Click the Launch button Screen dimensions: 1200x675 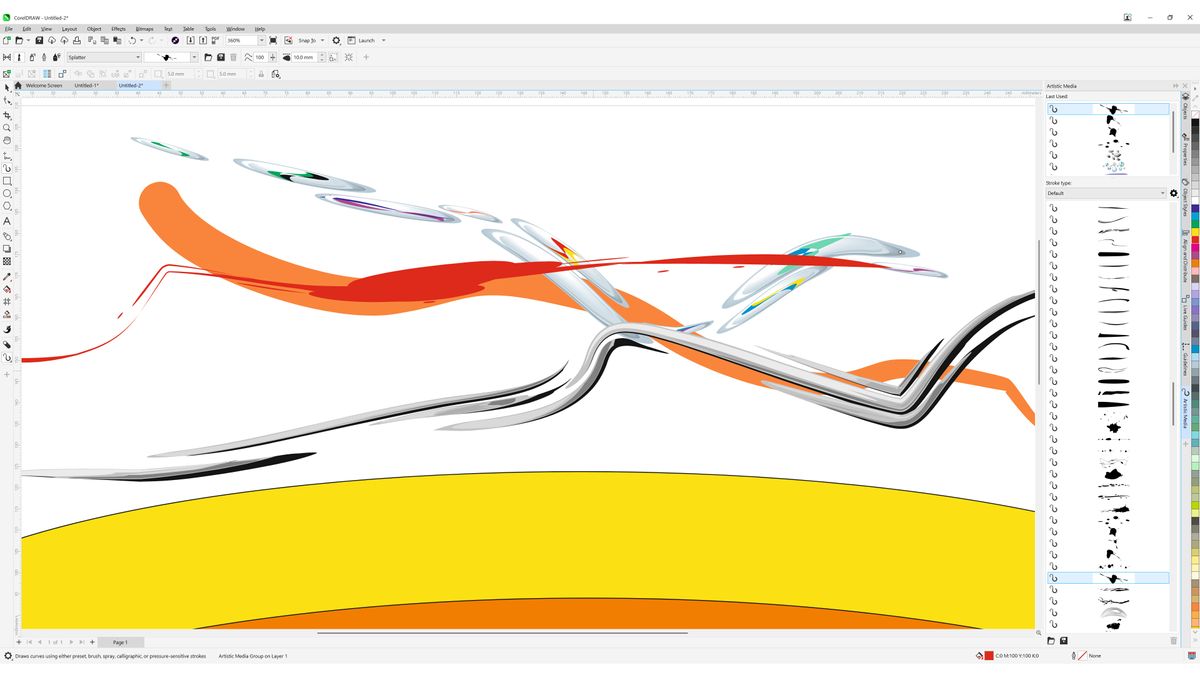[366, 40]
